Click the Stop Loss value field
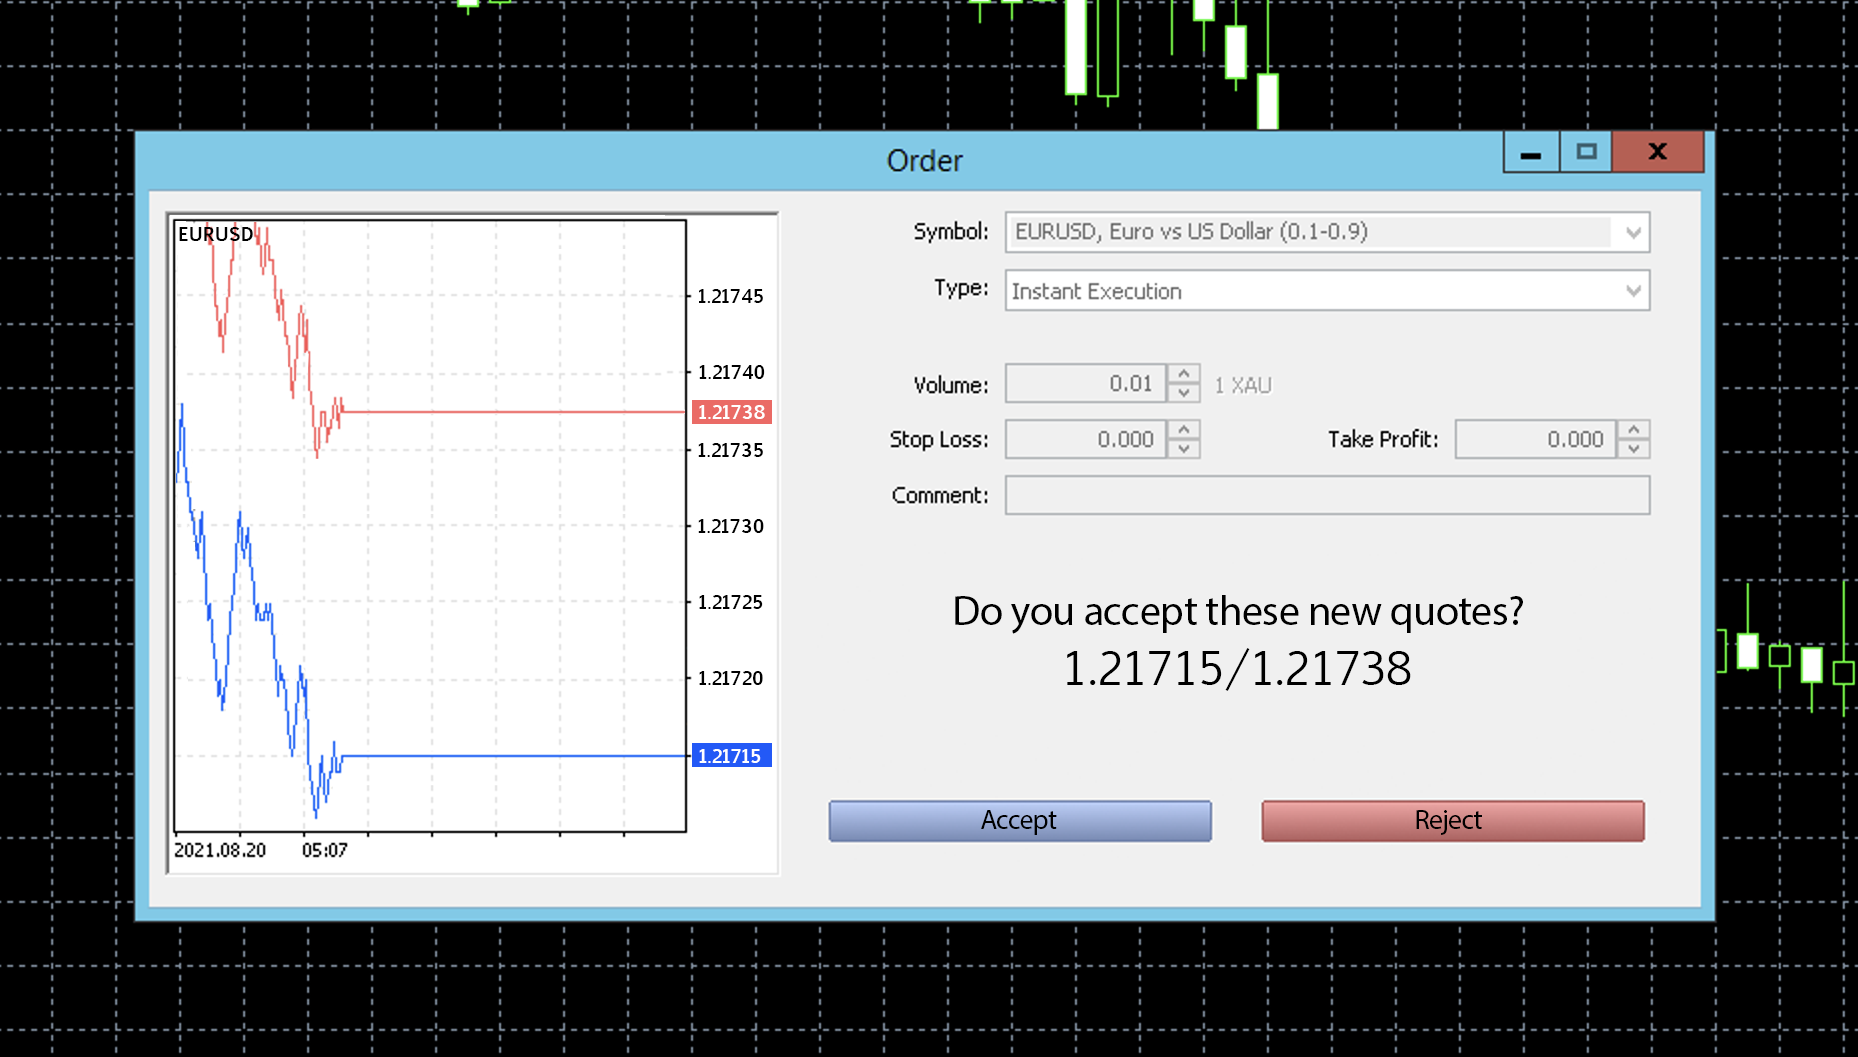This screenshot has height=1057, width=1858. [1086, 439]
